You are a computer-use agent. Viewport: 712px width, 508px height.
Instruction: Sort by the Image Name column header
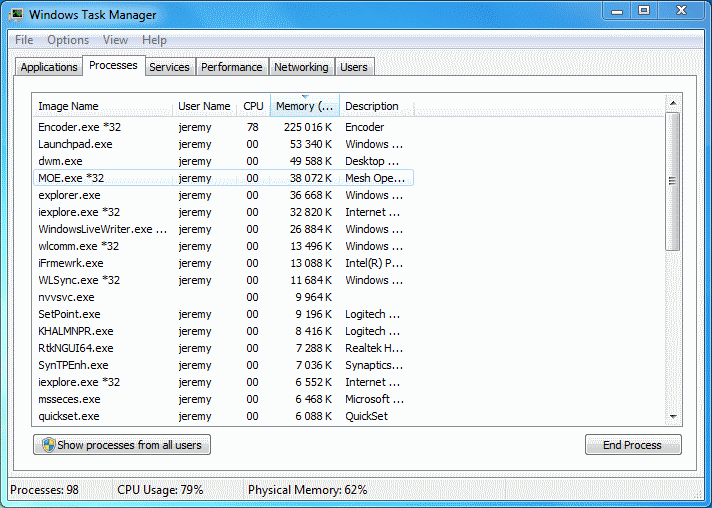(103, 106)
